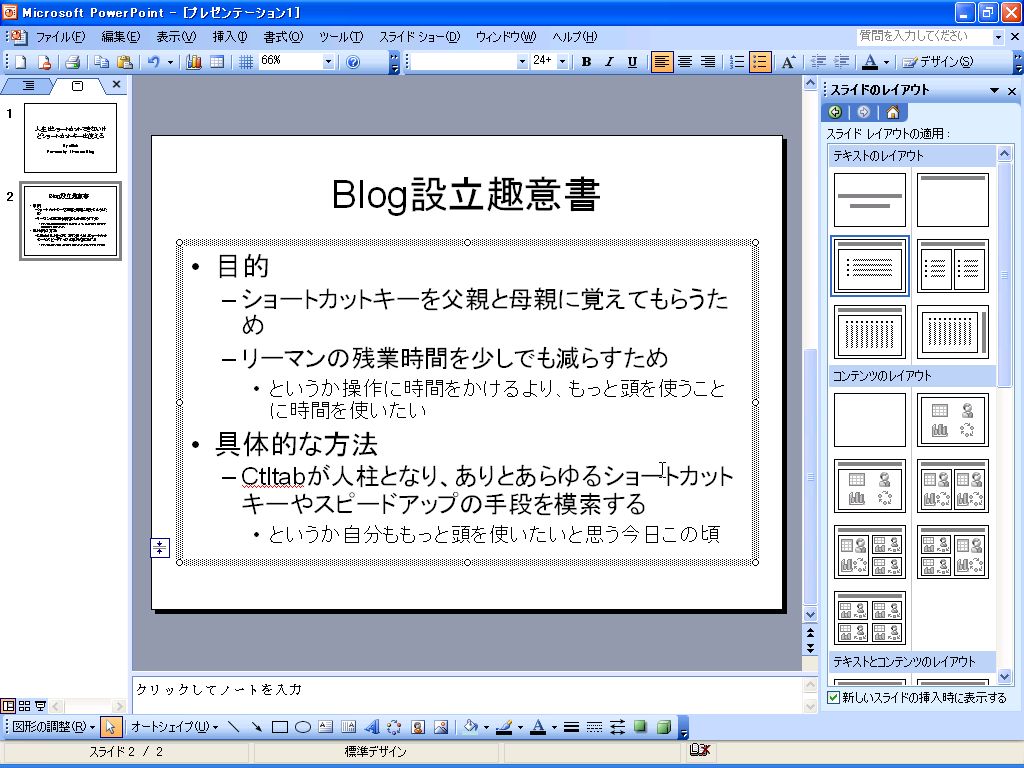This screenshot has height=768, width=1024.
Task: Click the Copy icon
Action: point(101,62)
